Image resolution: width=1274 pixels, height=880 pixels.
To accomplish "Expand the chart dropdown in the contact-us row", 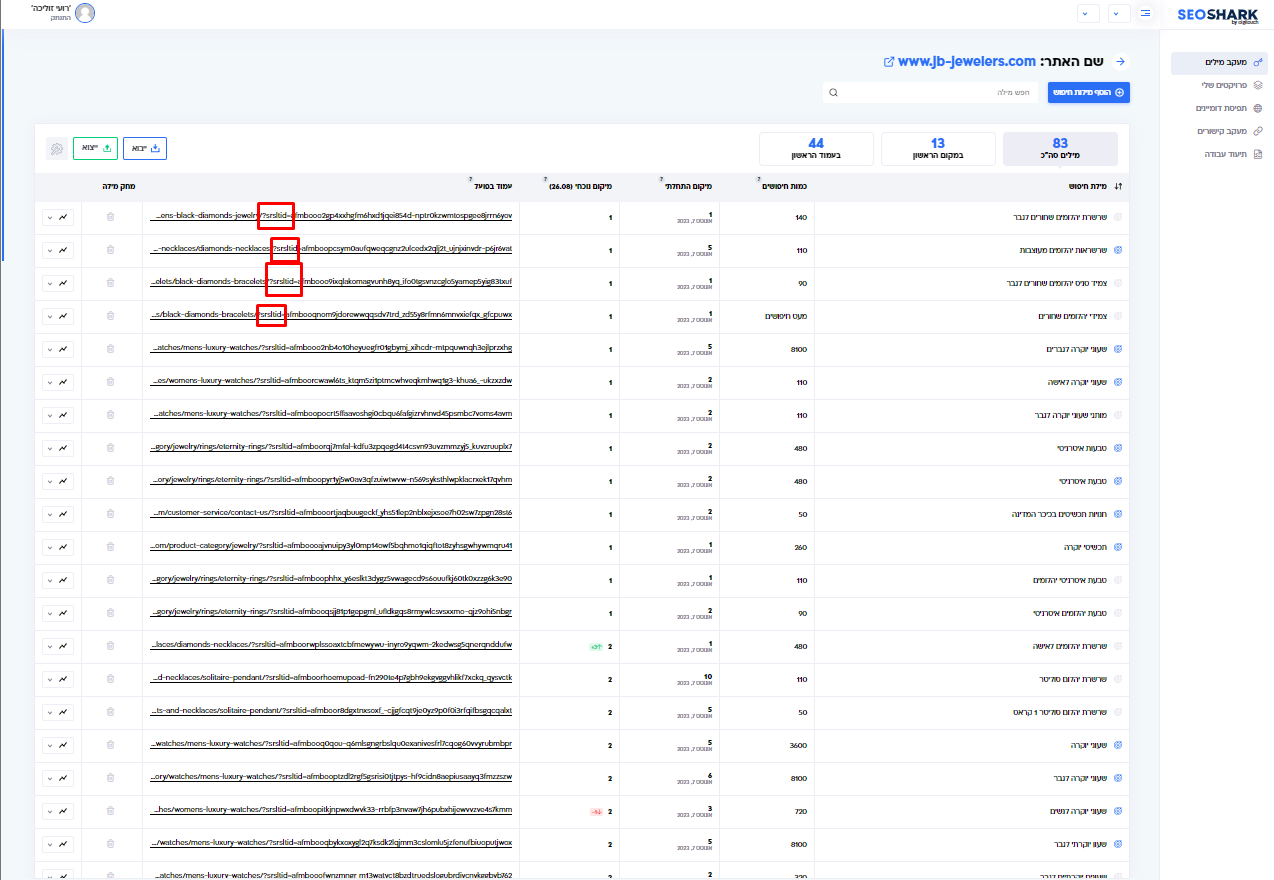I will point(58,514).
